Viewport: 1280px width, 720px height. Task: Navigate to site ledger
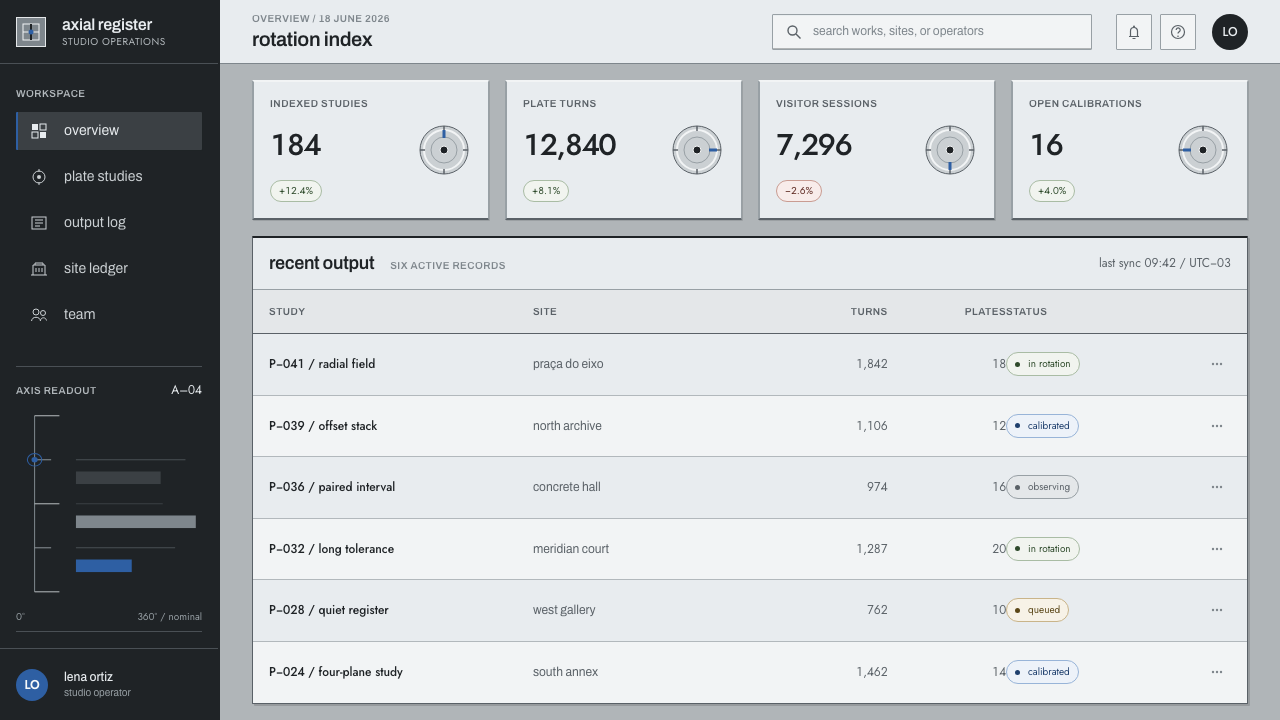point(109,269)
